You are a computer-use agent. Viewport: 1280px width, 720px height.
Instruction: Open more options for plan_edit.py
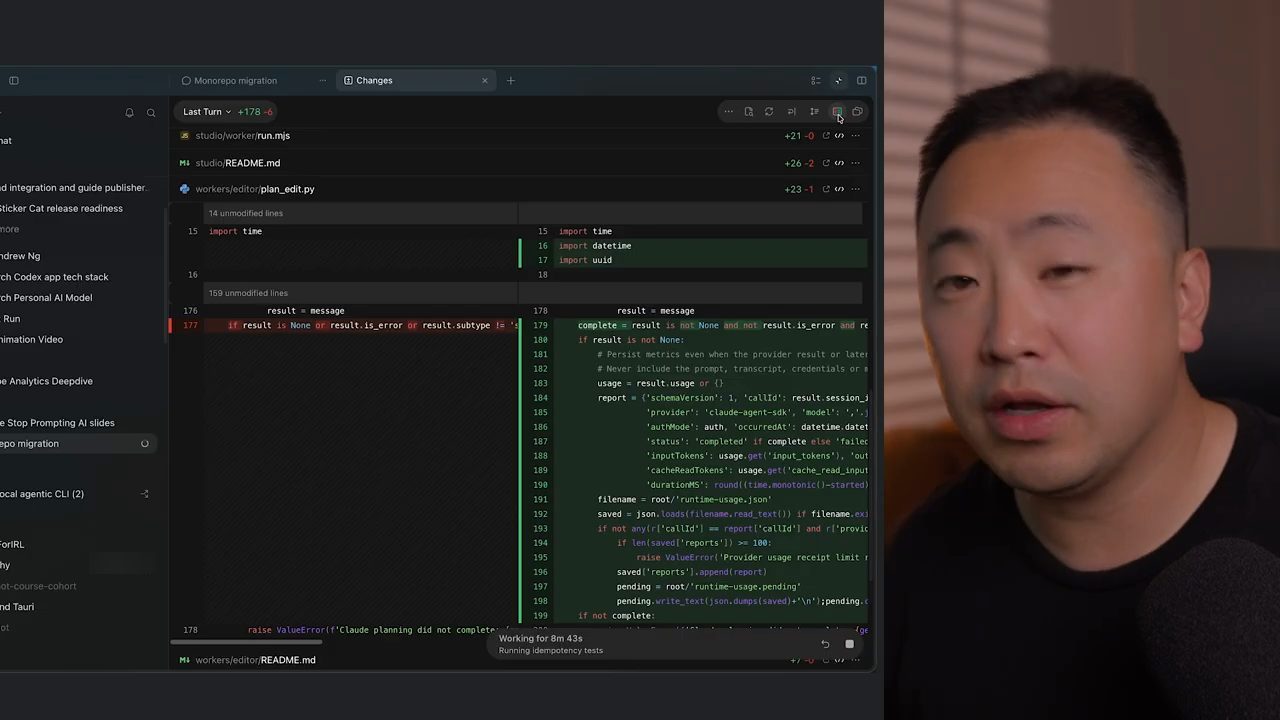(x=855, y=189)
